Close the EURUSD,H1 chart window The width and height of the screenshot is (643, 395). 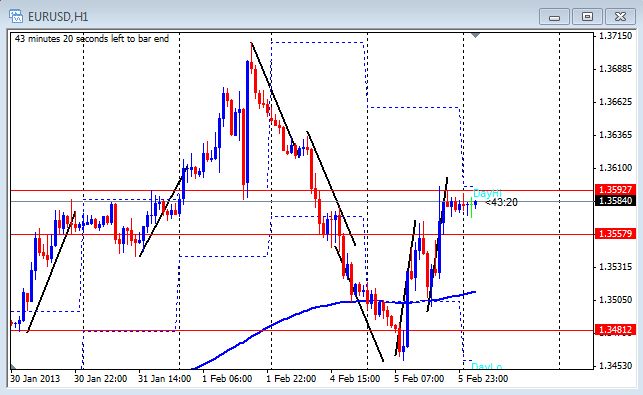tap(620, 17)
